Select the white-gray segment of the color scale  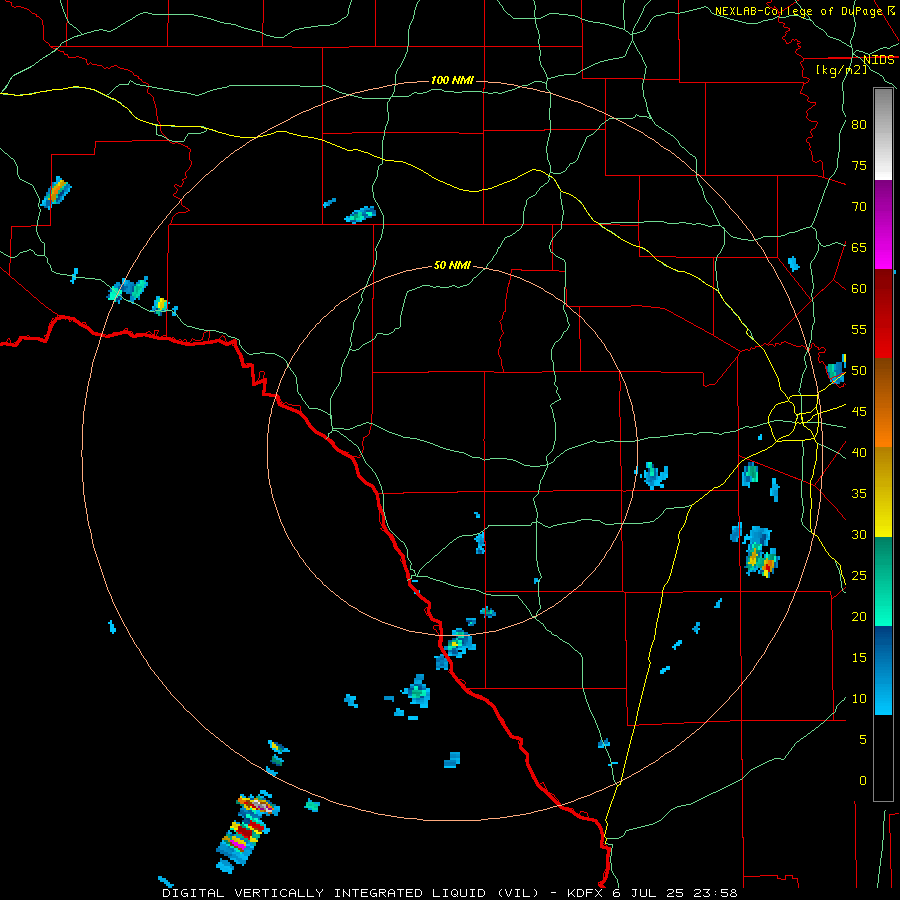pyautogui.click(x=883, y=134)
